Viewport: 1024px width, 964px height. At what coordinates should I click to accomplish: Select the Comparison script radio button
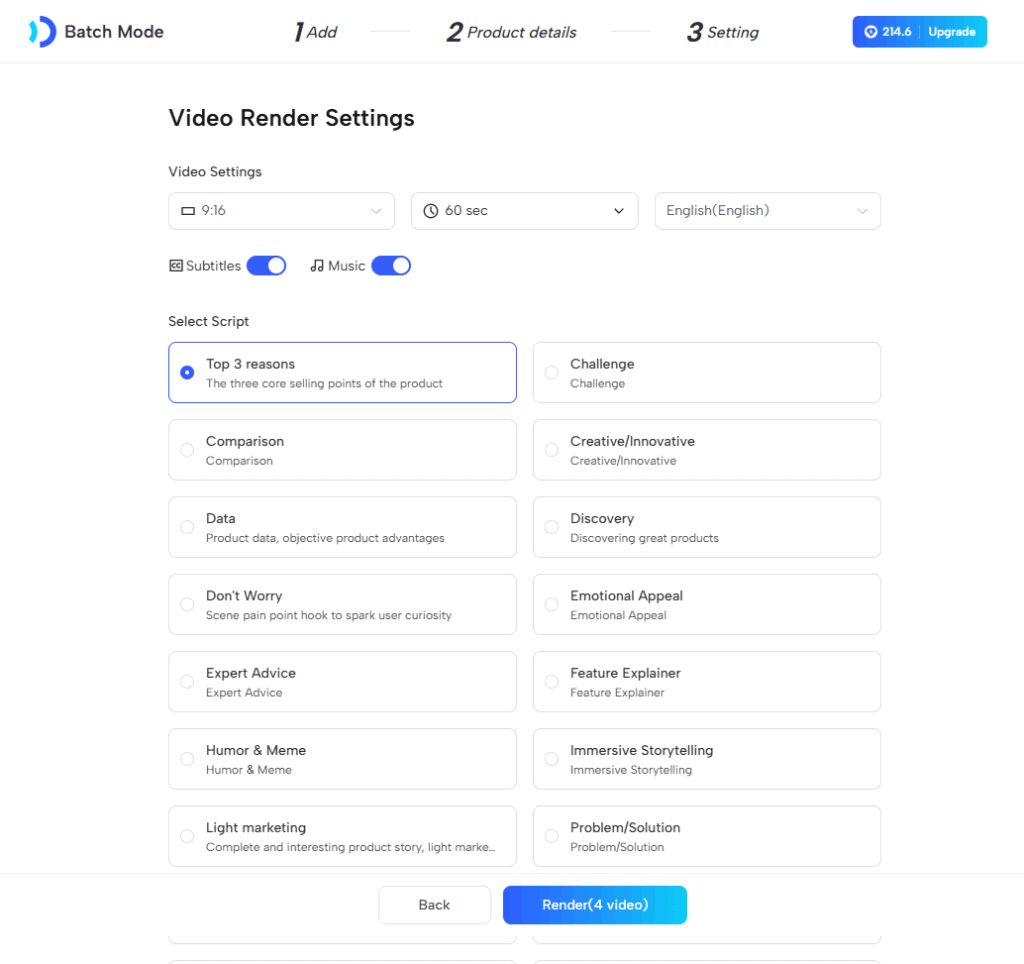187,450
